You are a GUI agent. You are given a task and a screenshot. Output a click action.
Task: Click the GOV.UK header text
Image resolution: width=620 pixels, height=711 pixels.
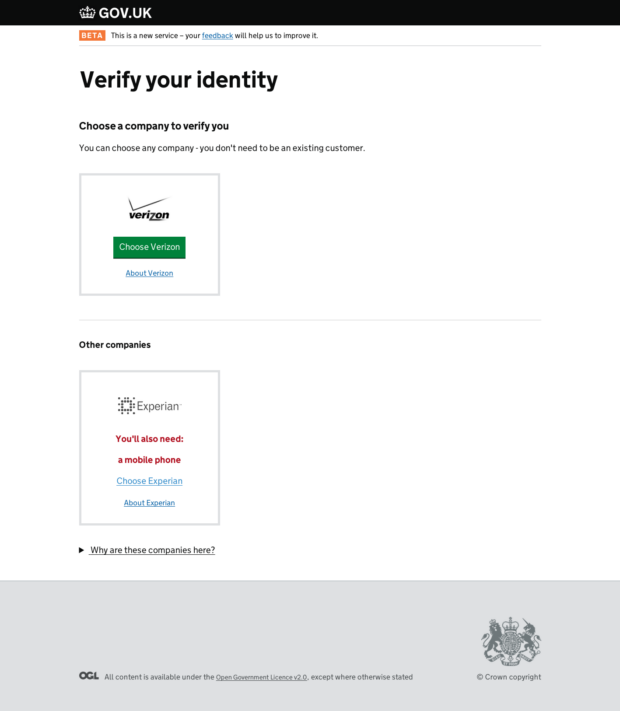click(125, 13)
